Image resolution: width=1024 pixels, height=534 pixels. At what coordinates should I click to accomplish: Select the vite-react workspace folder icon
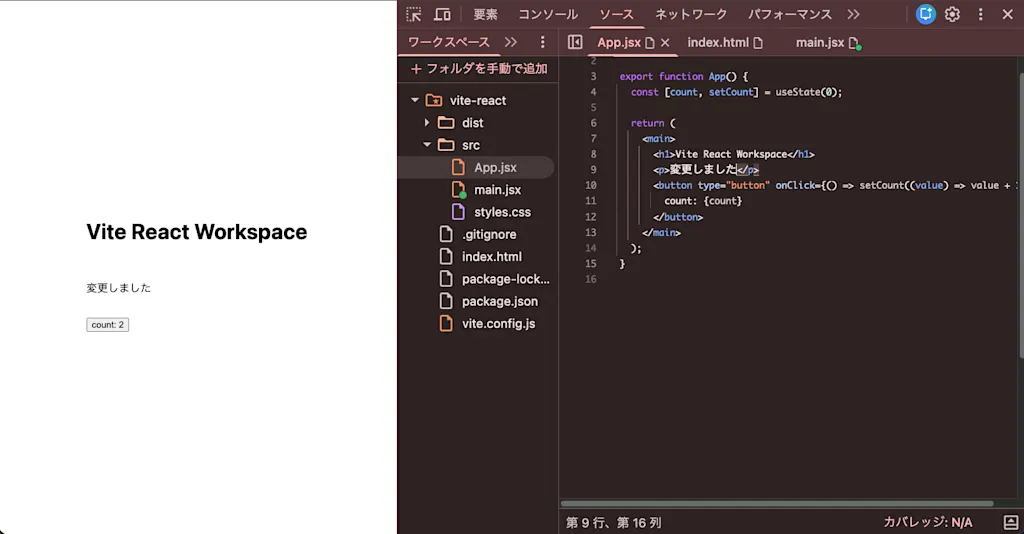click(x=434, y=101)
